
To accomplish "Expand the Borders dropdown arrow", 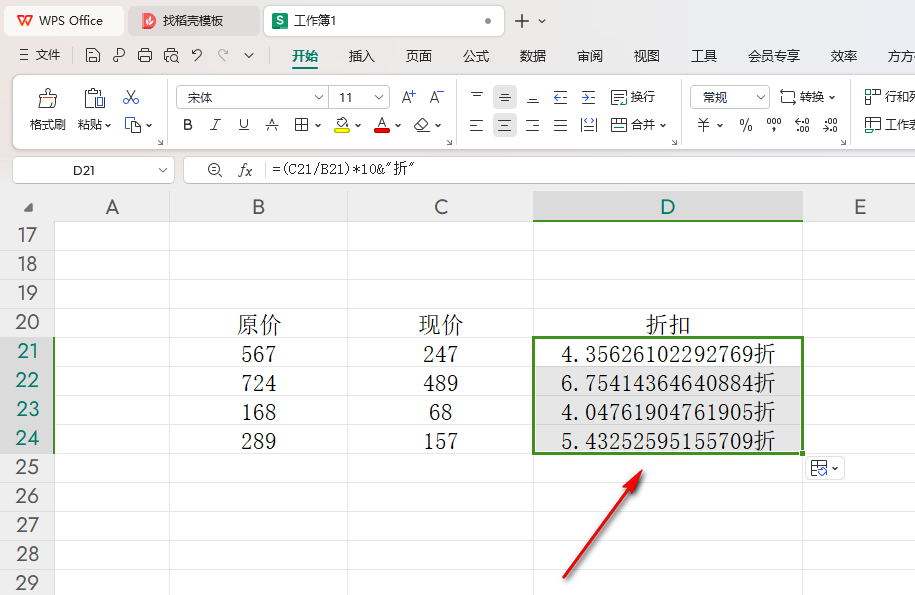I will pos(318,125).
